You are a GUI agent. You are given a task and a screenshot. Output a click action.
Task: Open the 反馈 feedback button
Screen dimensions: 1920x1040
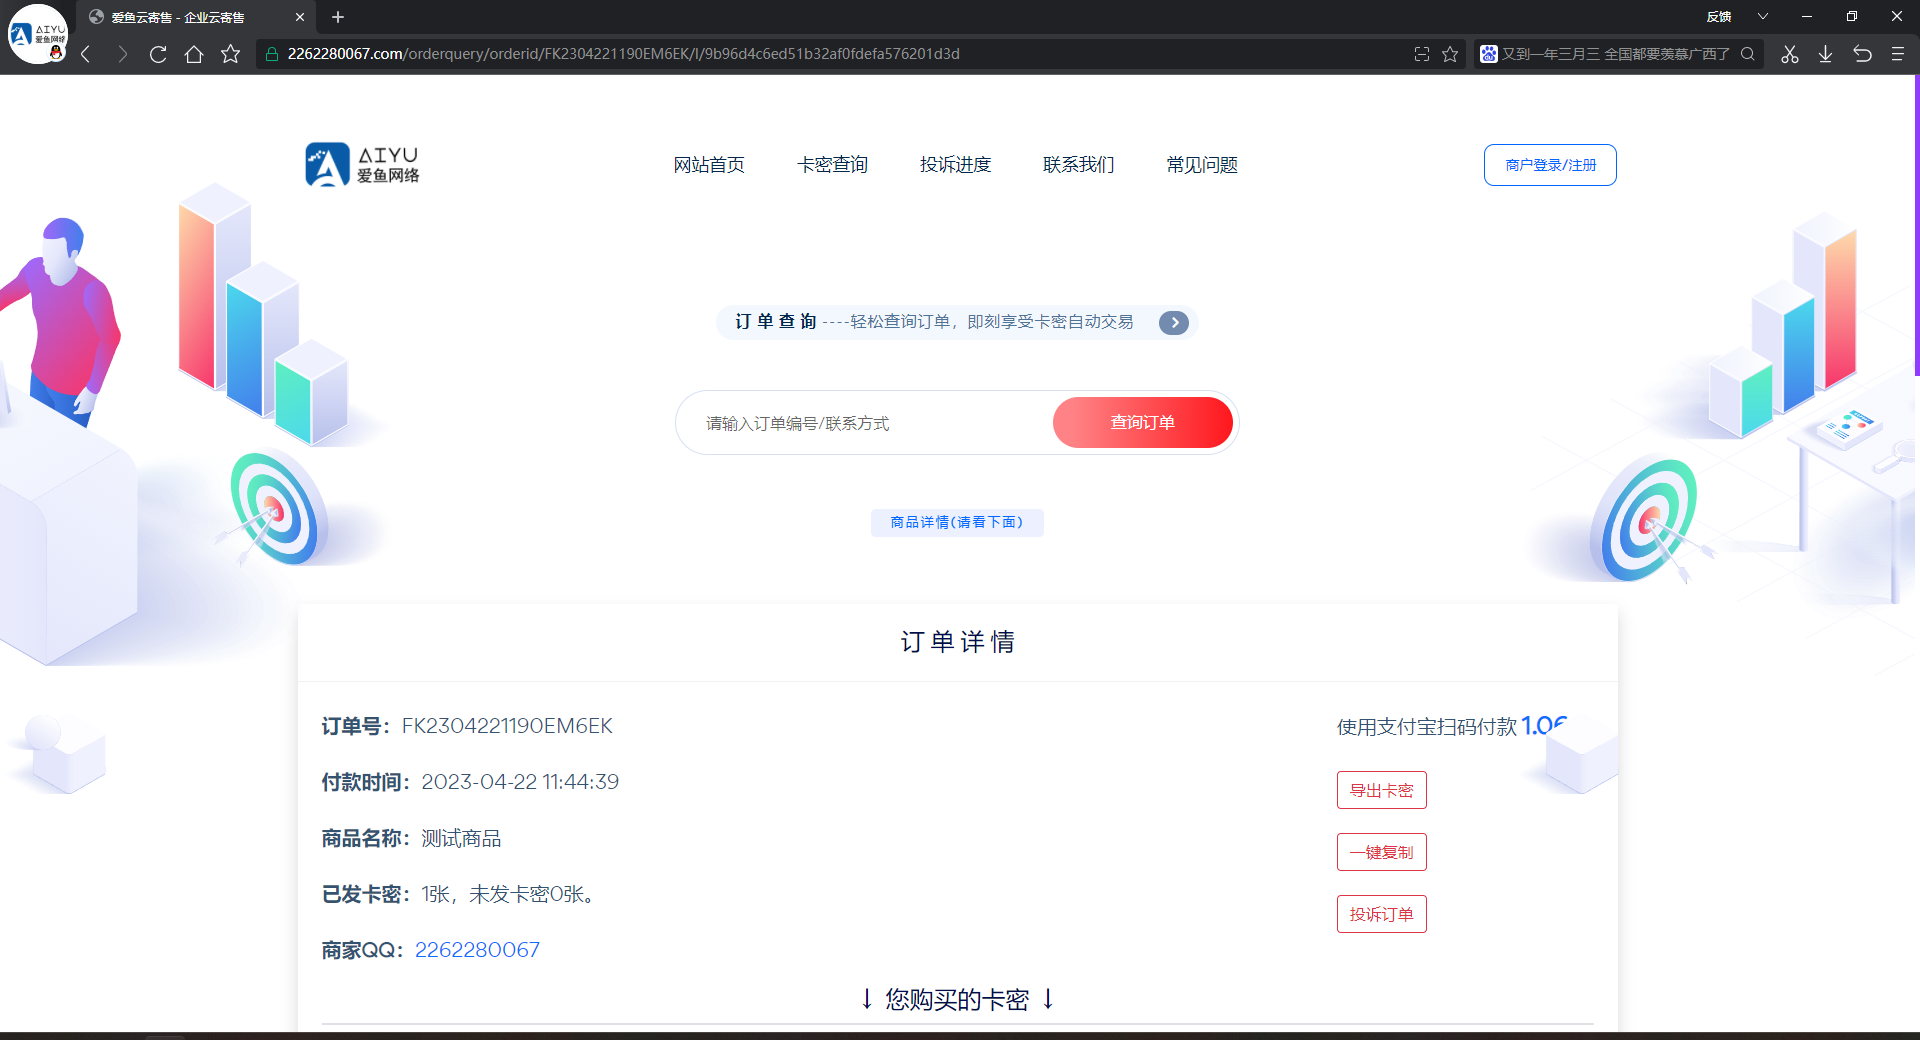(1719, 17)
